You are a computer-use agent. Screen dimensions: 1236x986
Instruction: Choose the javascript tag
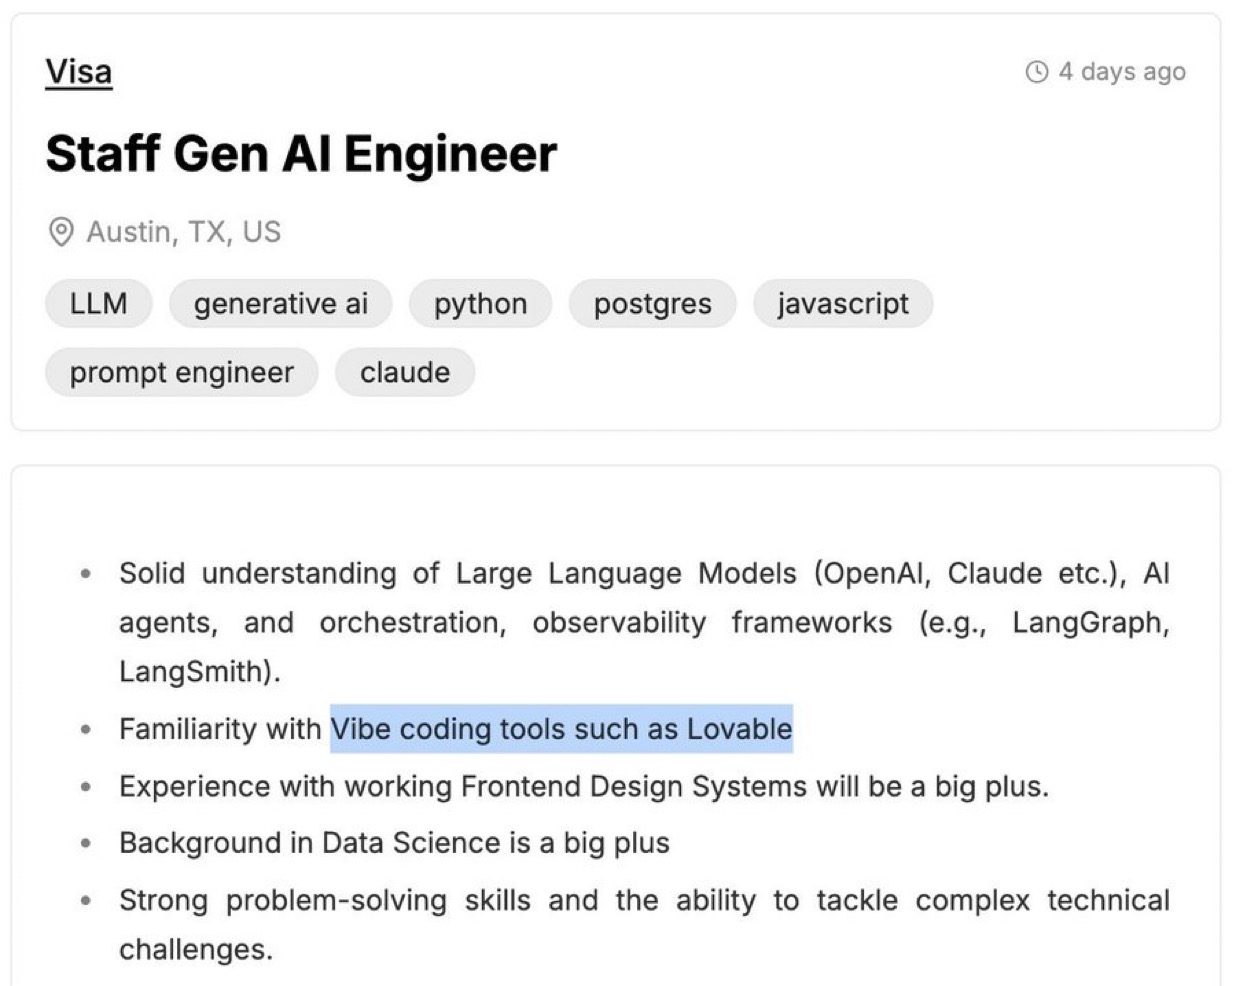[x=842, y=304]
